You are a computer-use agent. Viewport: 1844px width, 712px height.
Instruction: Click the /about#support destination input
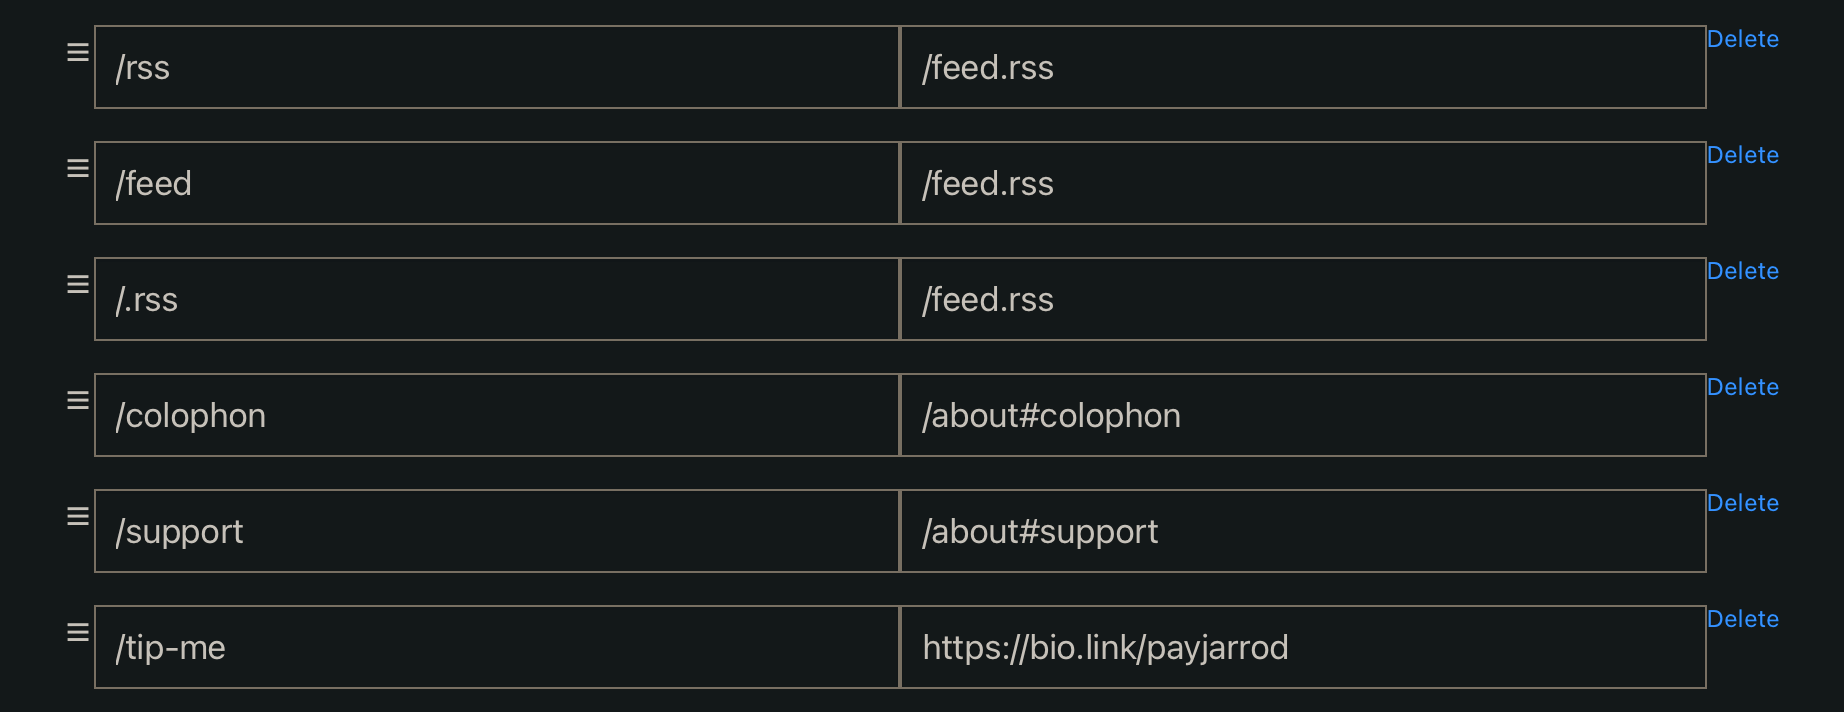(x=1302, y=531)
